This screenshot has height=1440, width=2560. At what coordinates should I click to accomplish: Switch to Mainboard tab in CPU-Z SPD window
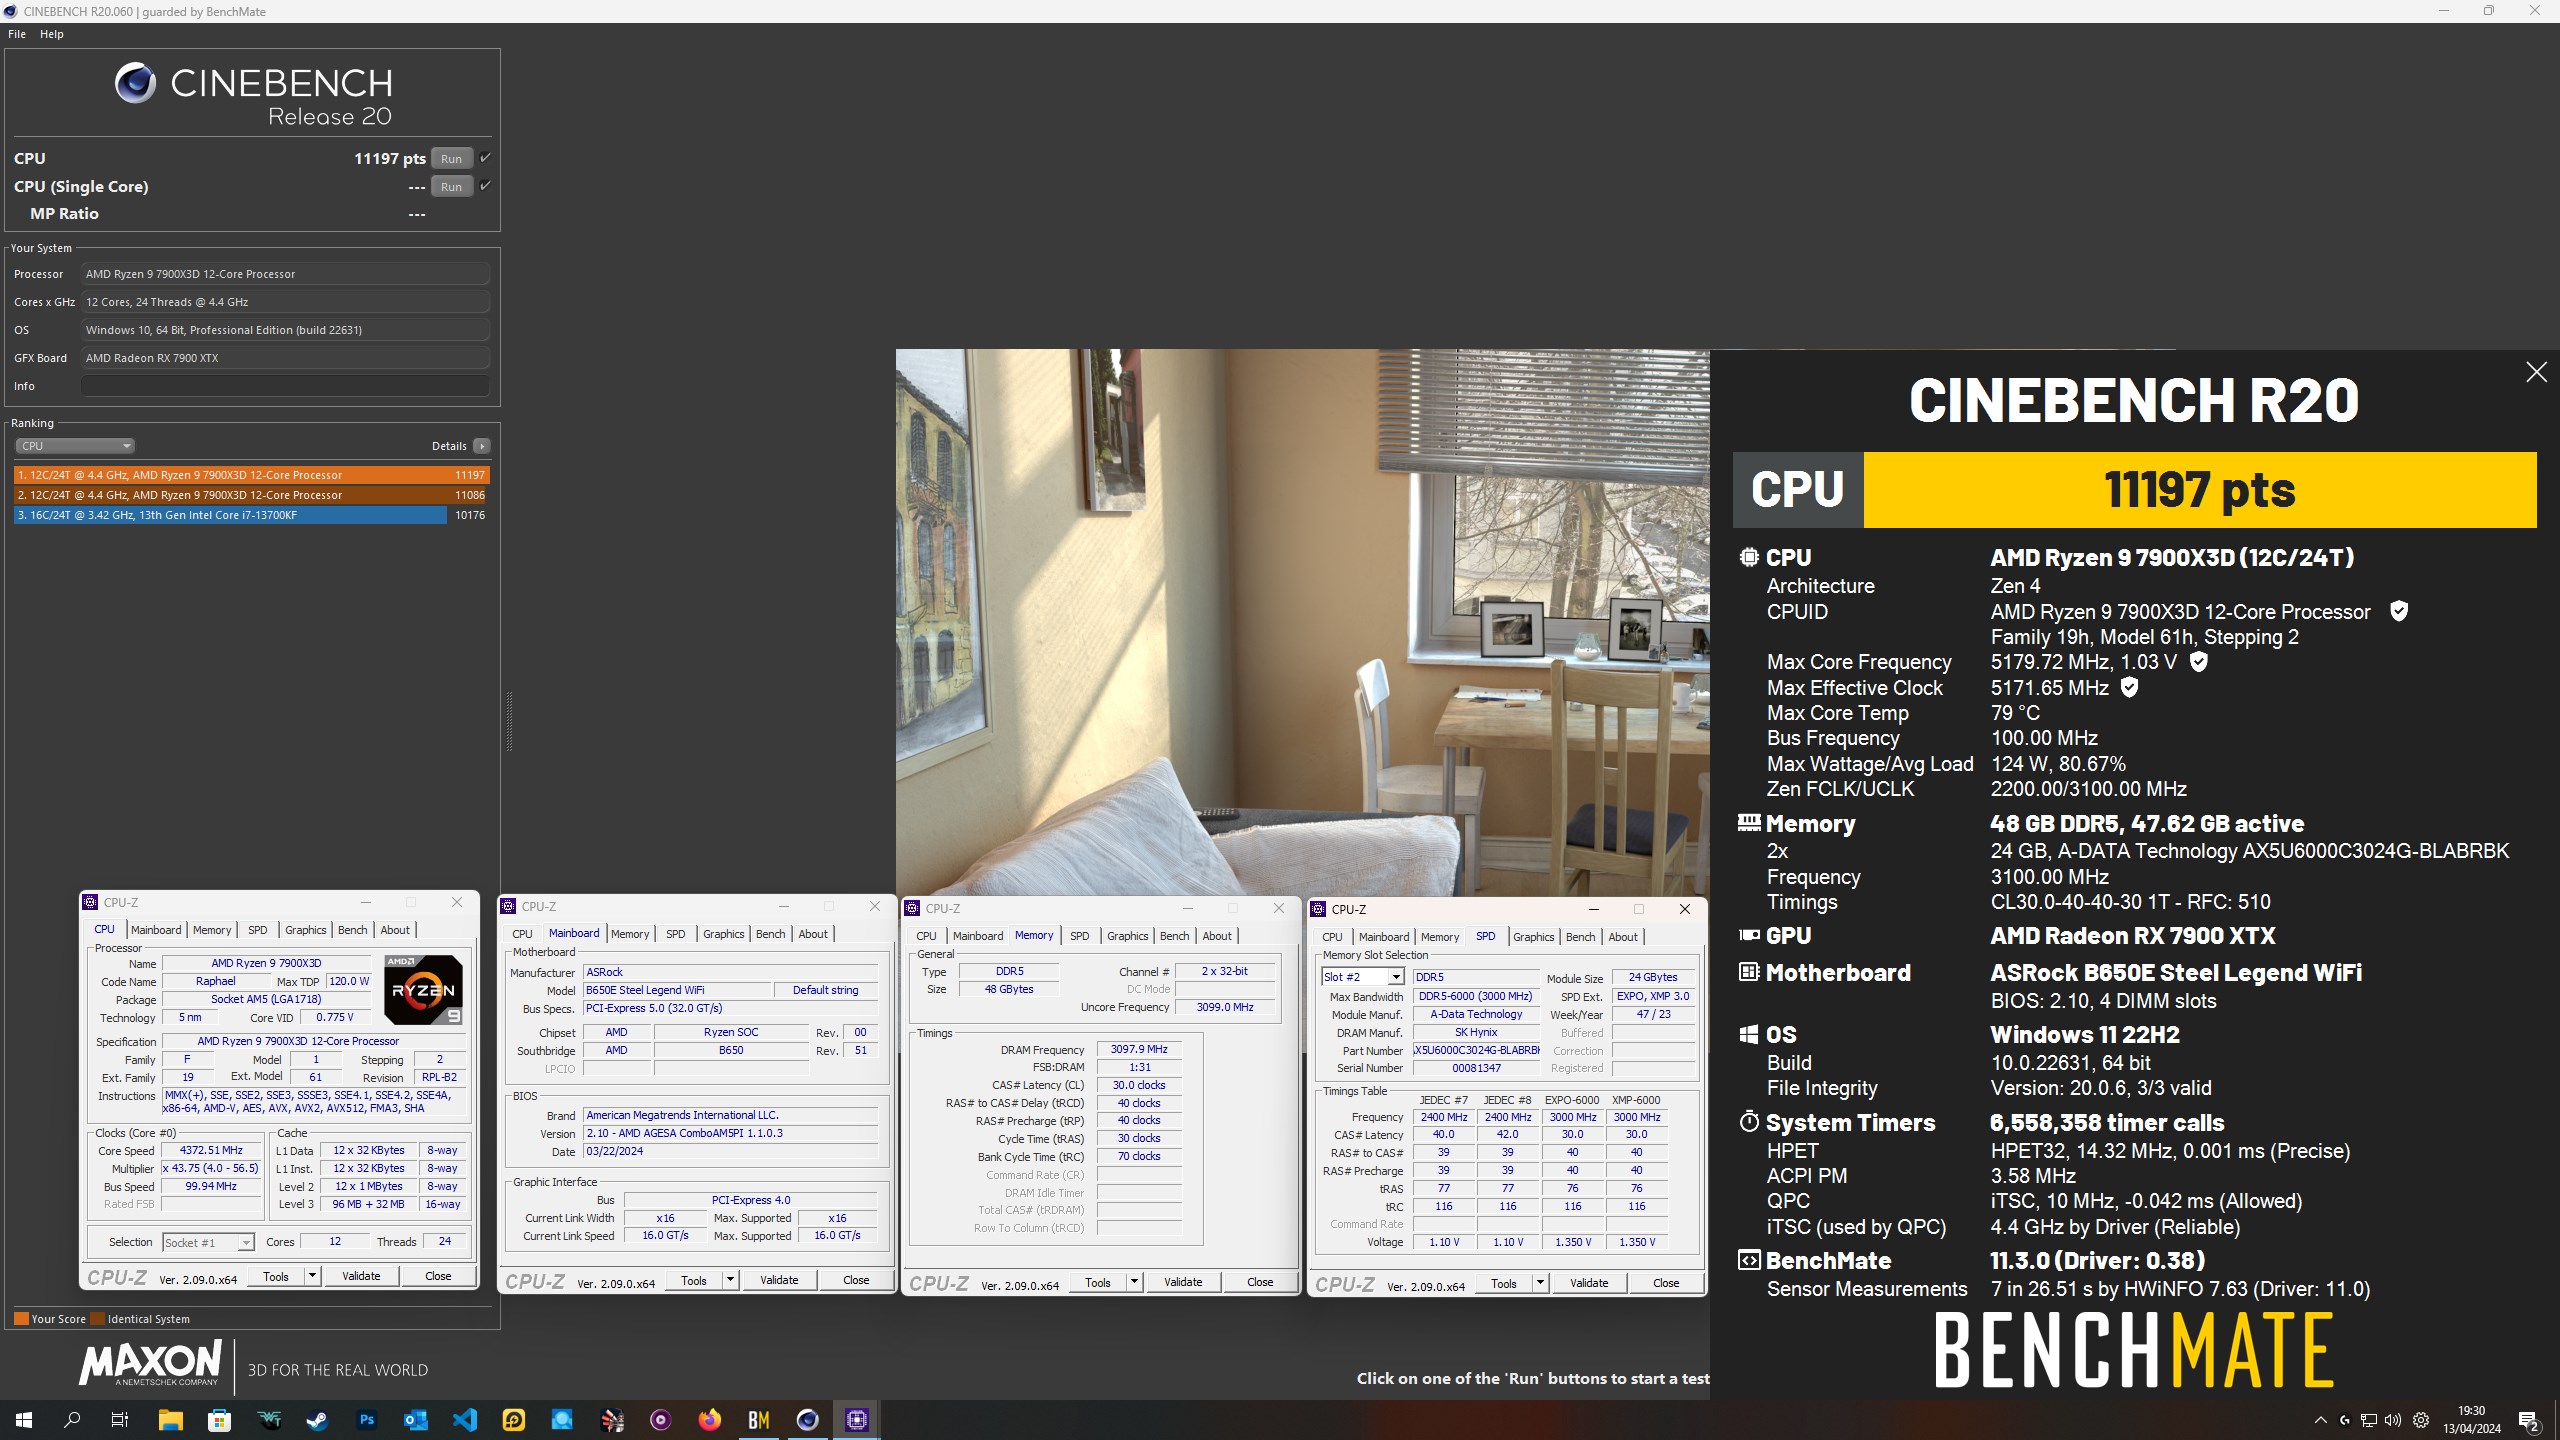coord(1384,937)
